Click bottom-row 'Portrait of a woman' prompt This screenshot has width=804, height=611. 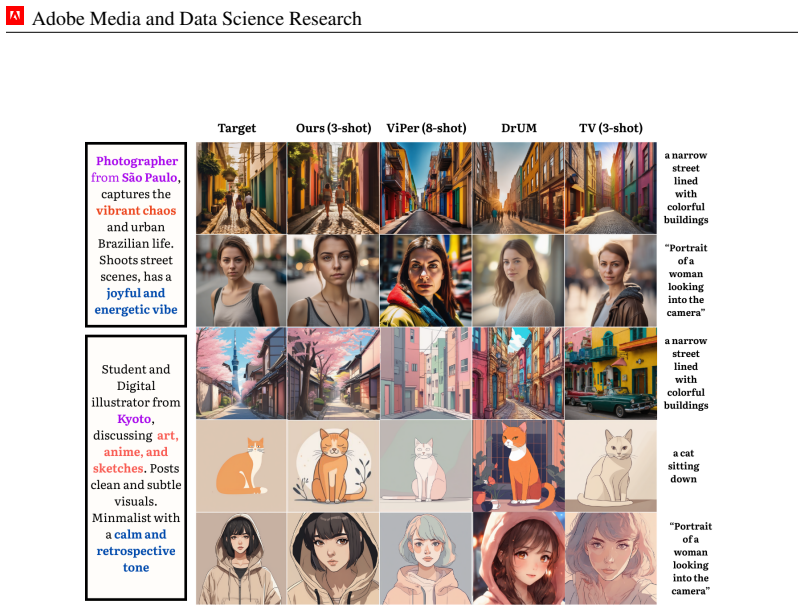pos(691,559)
